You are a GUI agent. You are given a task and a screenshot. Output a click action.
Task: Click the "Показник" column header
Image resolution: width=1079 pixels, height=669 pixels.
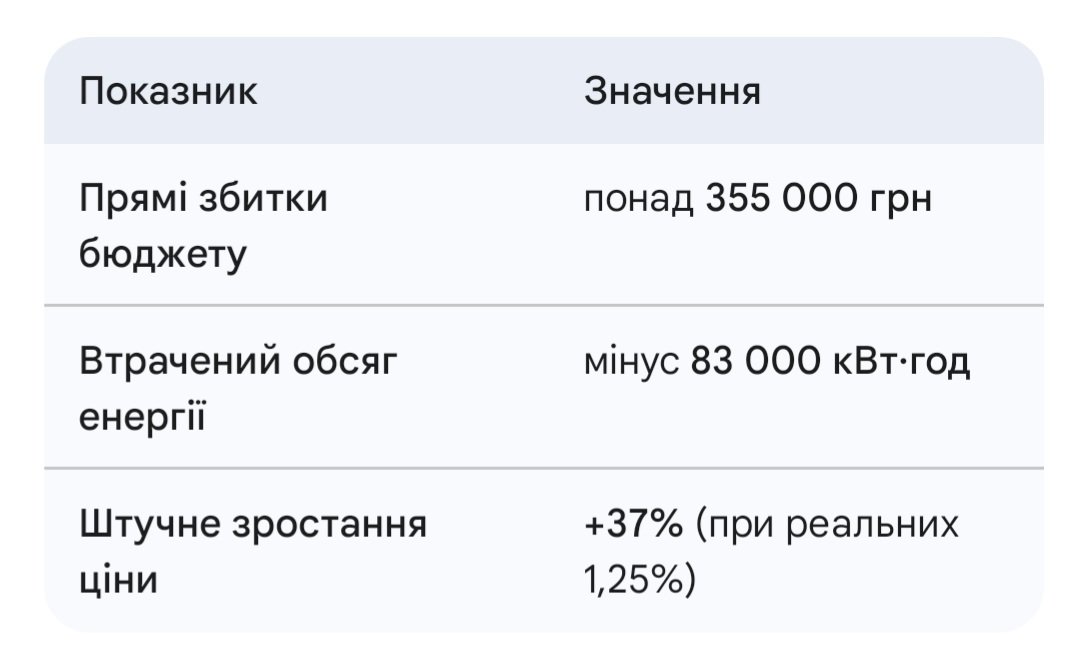(x=168, y=92)
